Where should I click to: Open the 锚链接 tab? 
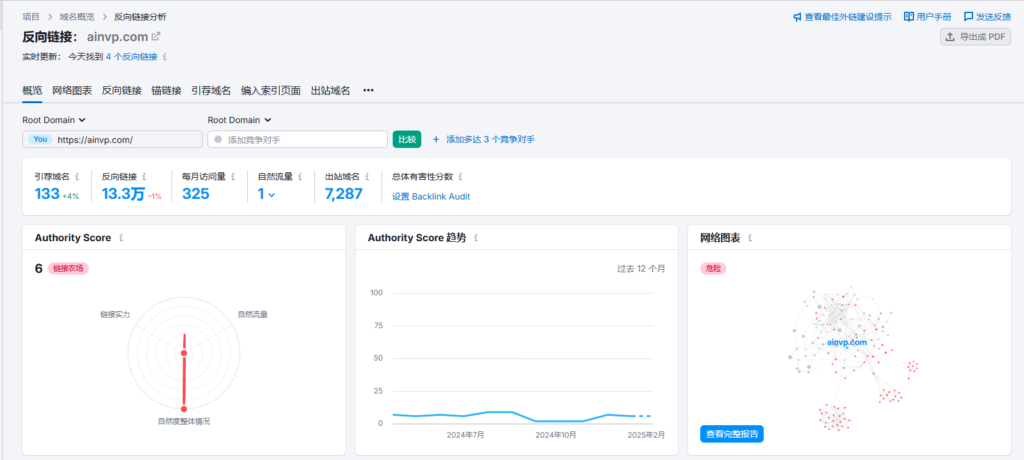pos(167,91)
